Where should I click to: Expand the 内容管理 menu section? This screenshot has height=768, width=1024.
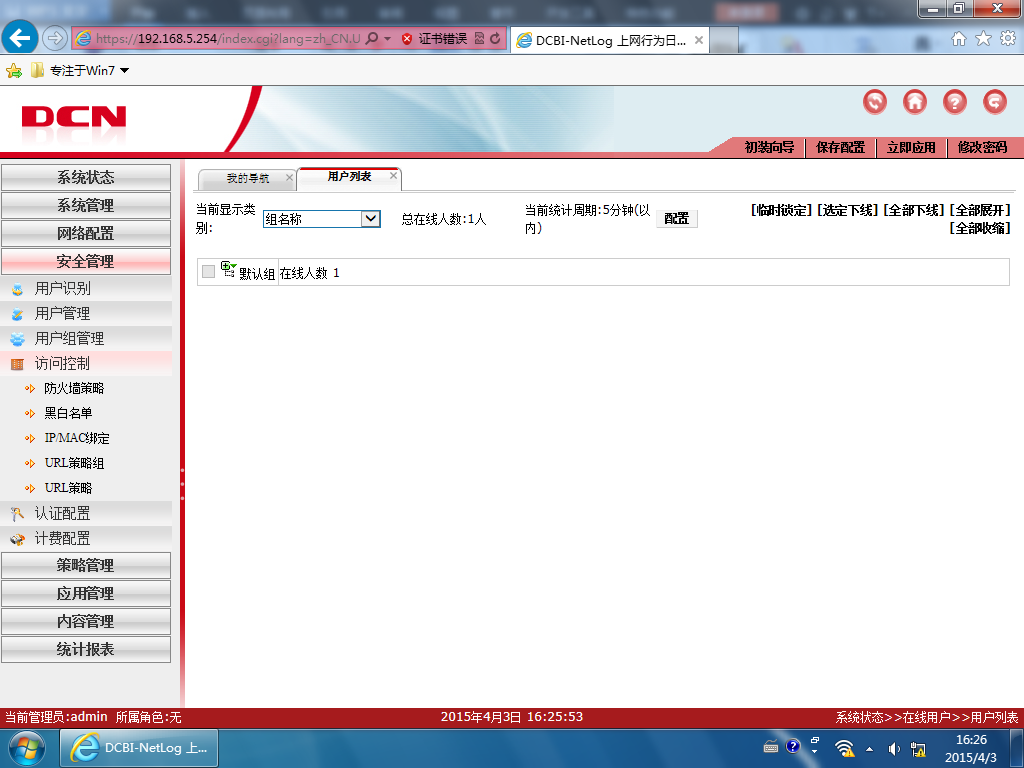click(86, 622)
